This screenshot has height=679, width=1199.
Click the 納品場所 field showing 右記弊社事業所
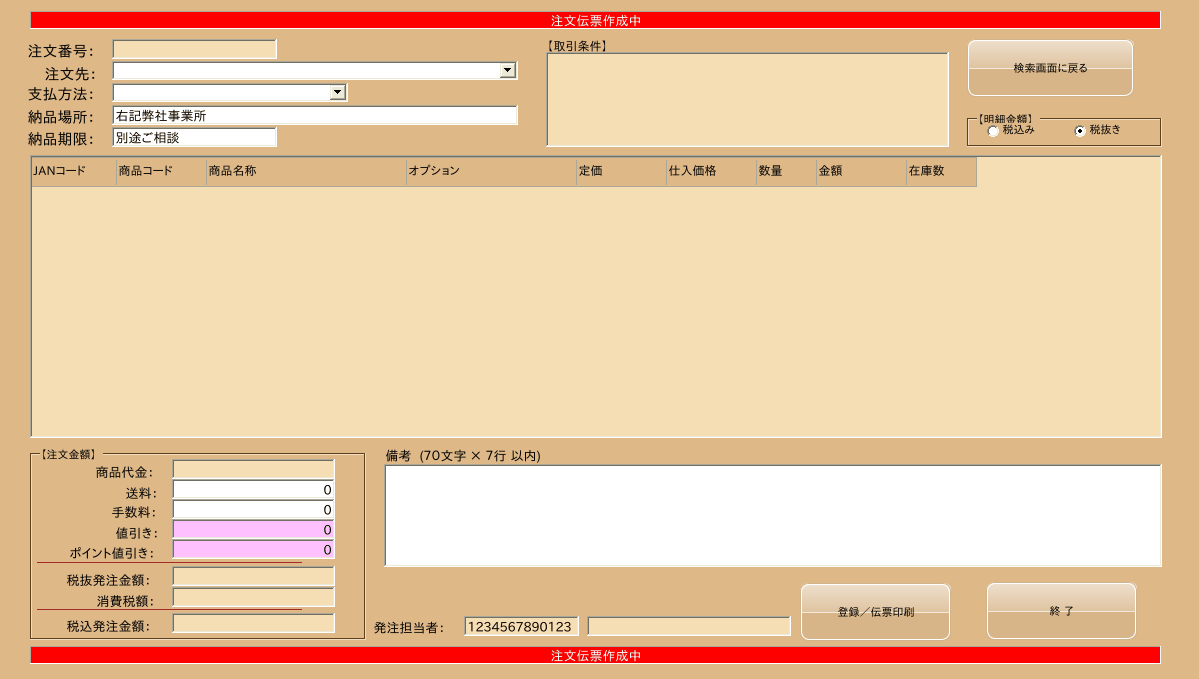pos(315,115)
